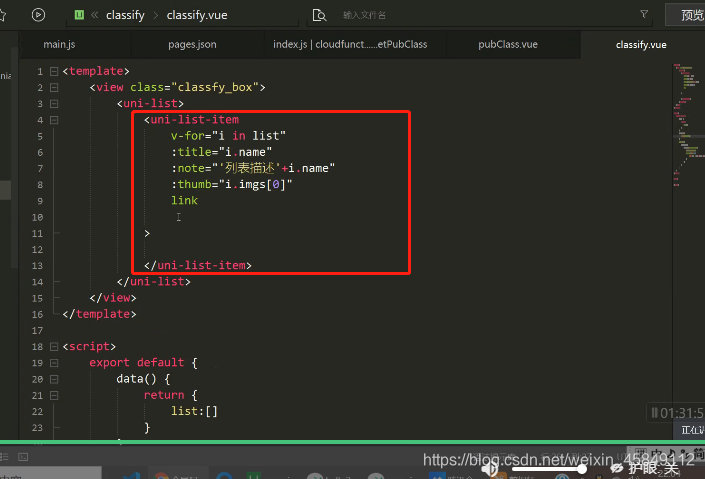Screen dimensions: 705x479
Task: Click the run (play circle) toolbar icon
Action: pyautogui.click(x=38, y=15)
